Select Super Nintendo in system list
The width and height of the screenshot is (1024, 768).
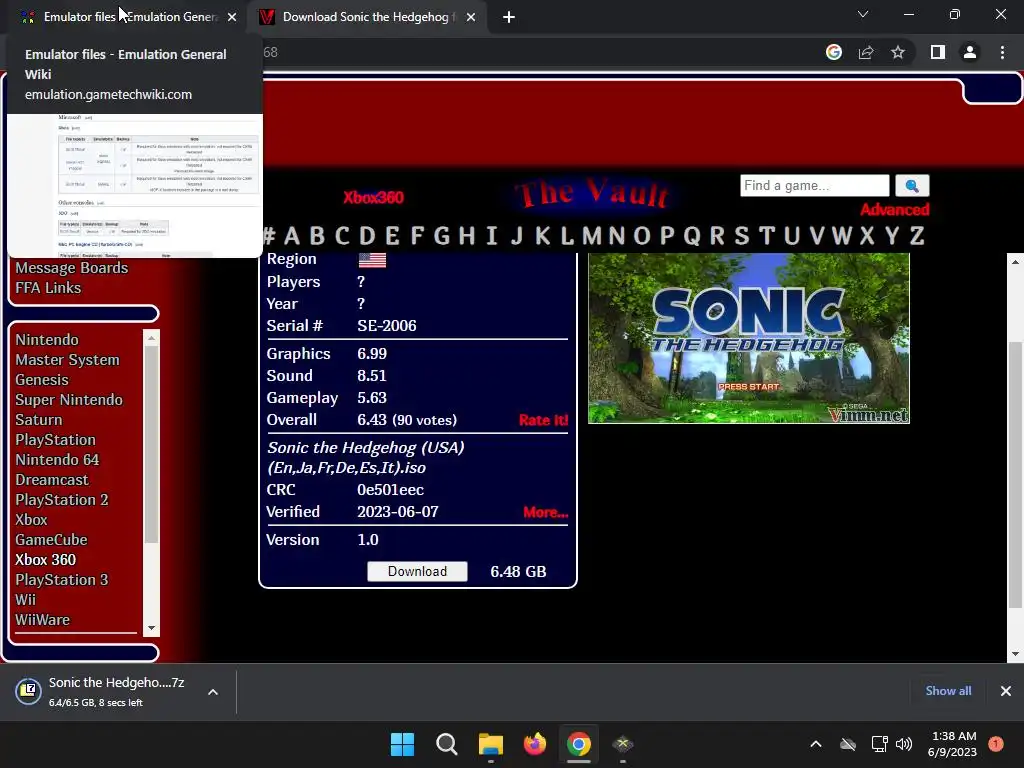click(69, 400)
